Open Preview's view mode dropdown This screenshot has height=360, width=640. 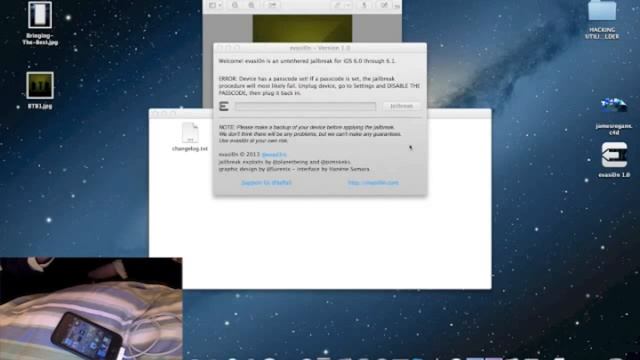pyautogui.click(x=215, y=5)
